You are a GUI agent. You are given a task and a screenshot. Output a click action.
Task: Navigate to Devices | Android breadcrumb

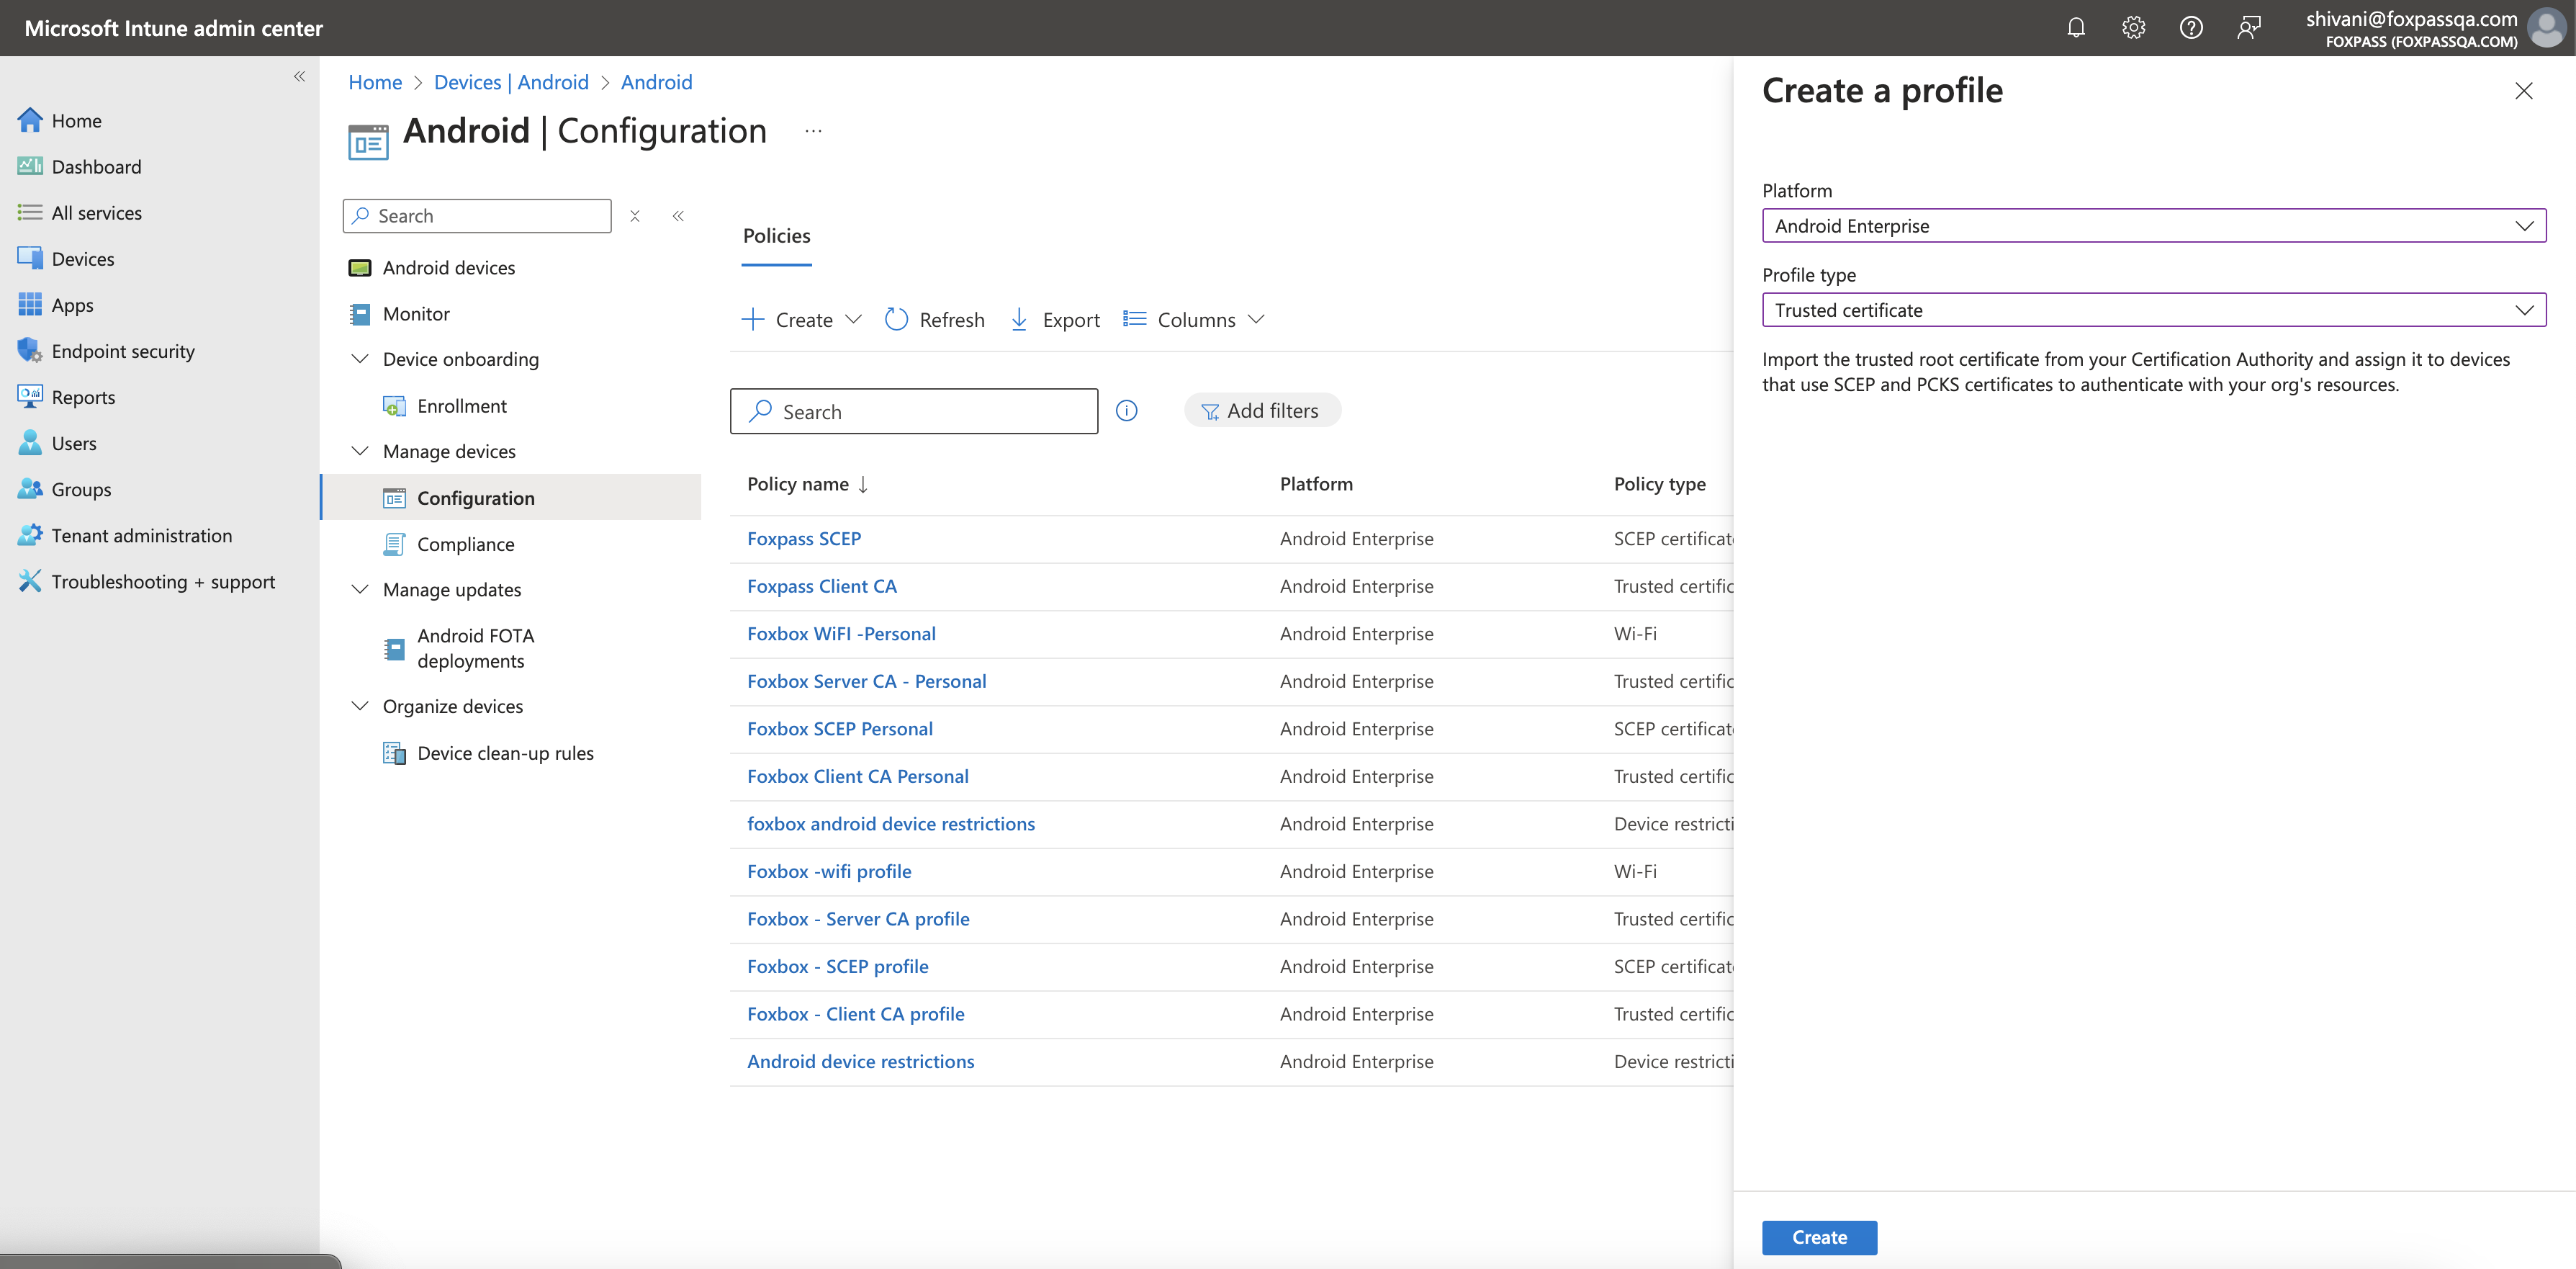[511, 82]
